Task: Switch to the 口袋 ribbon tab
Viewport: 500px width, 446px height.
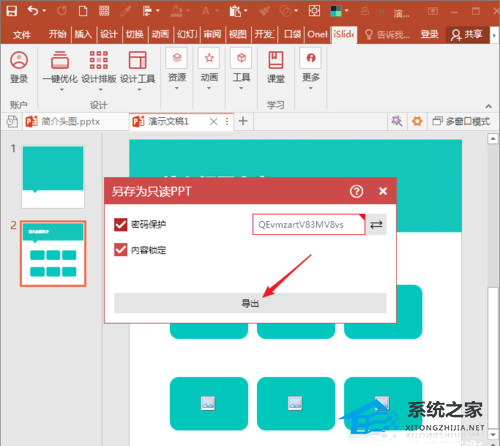Action: click(x=293, y=34)
